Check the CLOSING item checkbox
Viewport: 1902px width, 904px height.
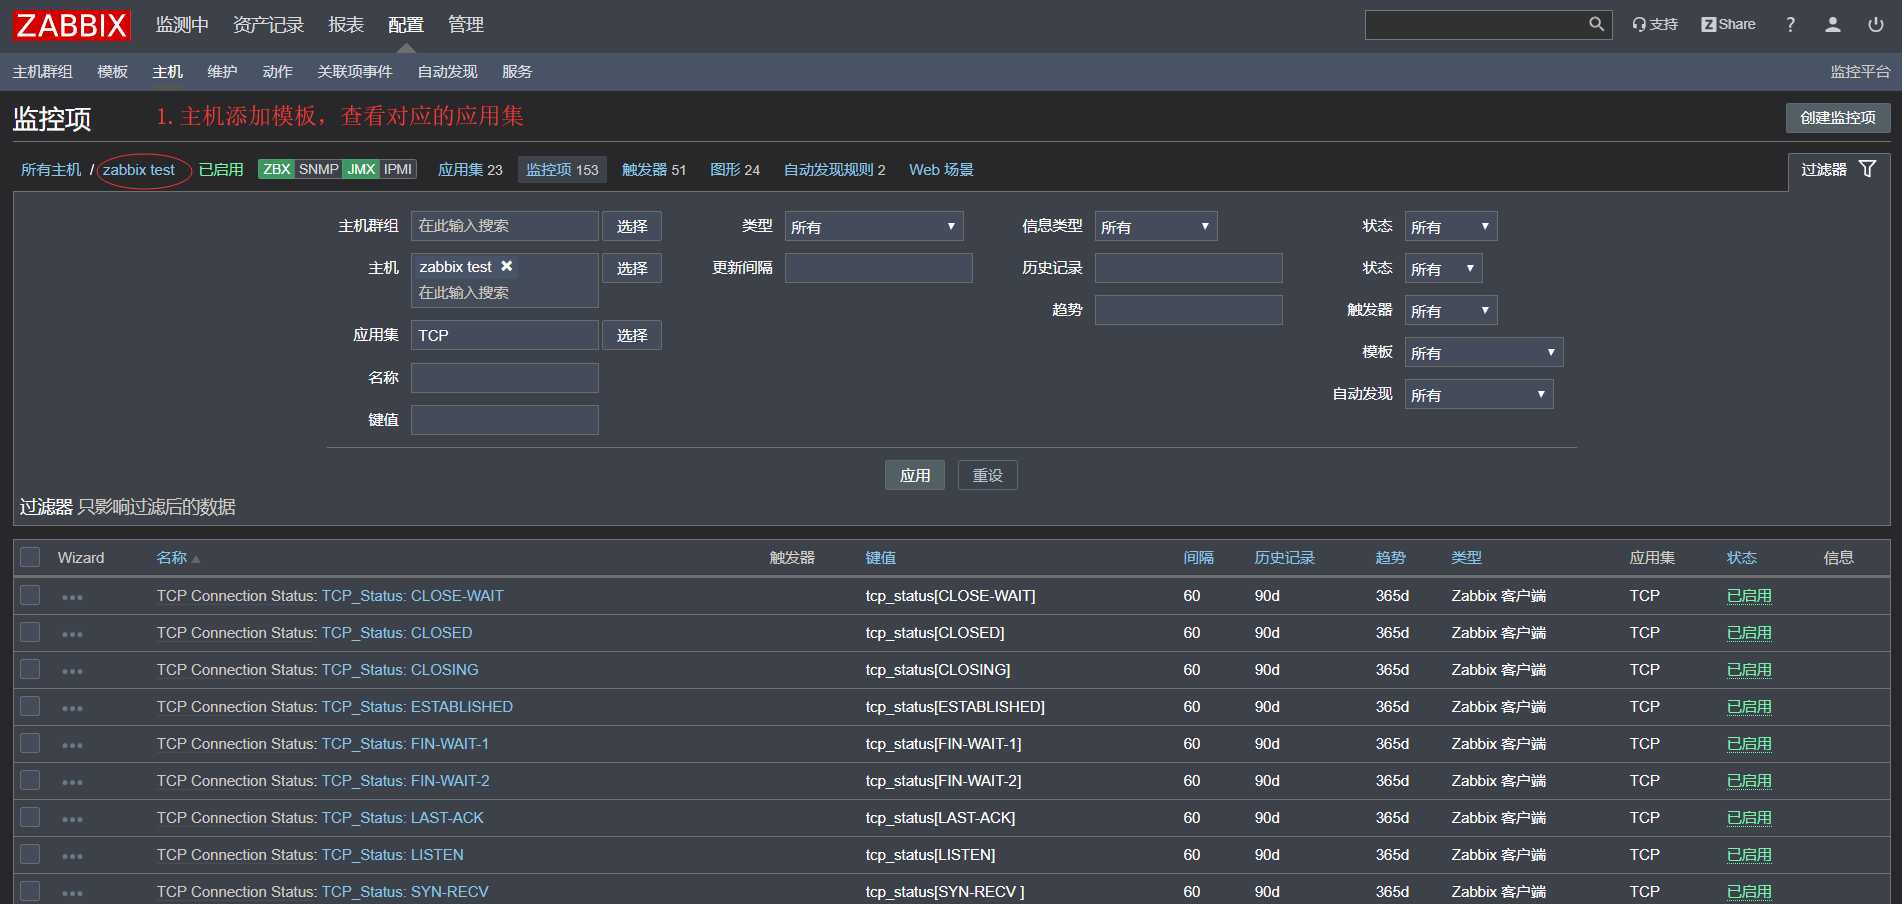click(x=30, y=669)
